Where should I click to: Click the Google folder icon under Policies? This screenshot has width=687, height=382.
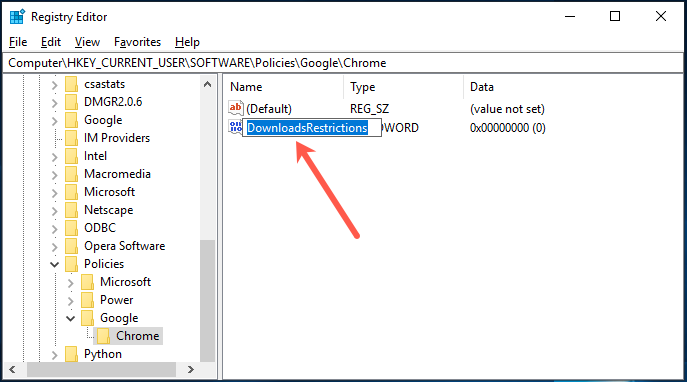[88, 318]
